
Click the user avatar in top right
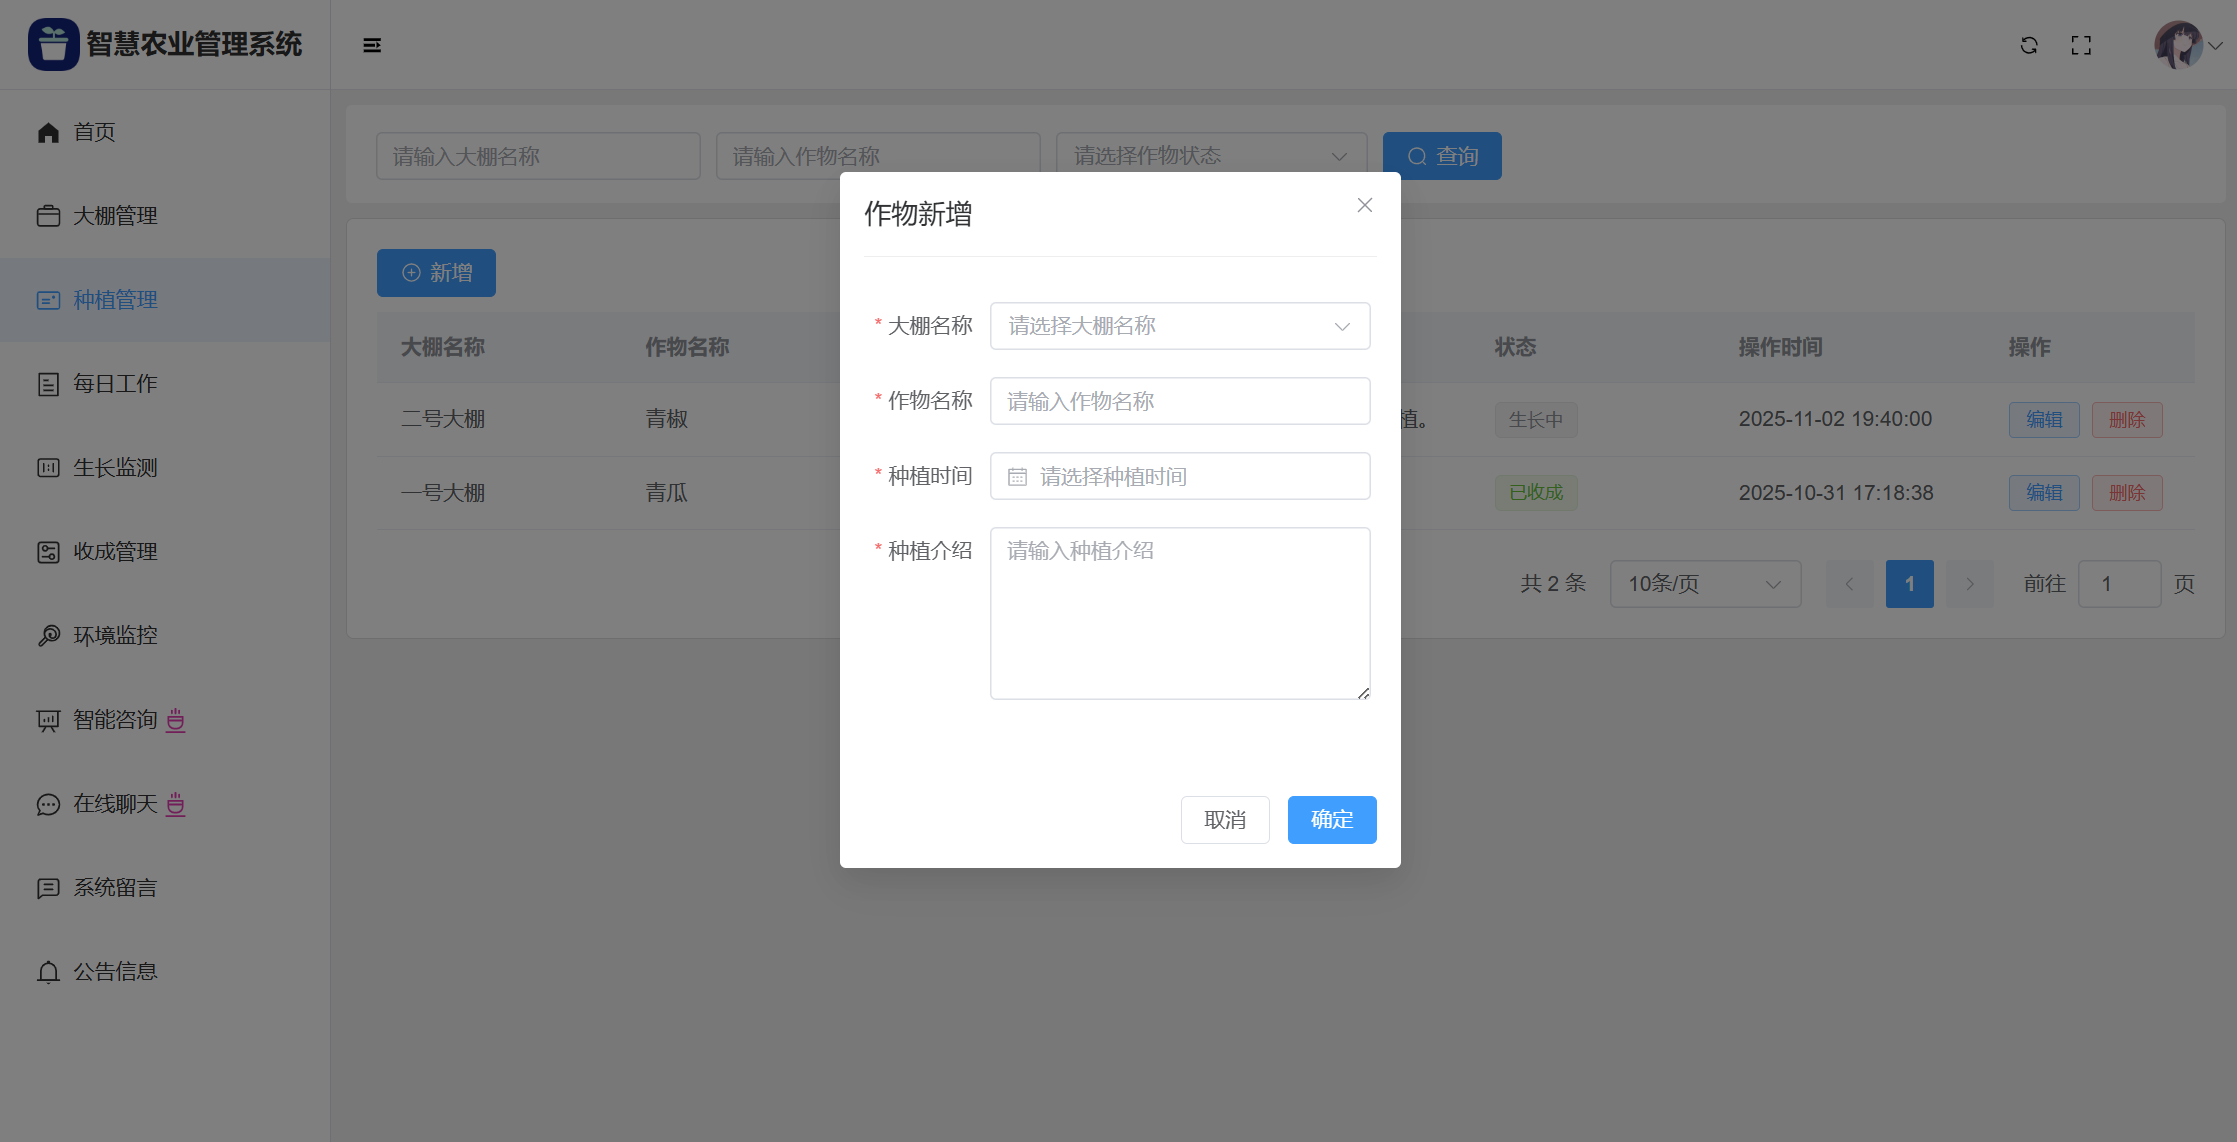(2178, 45)
